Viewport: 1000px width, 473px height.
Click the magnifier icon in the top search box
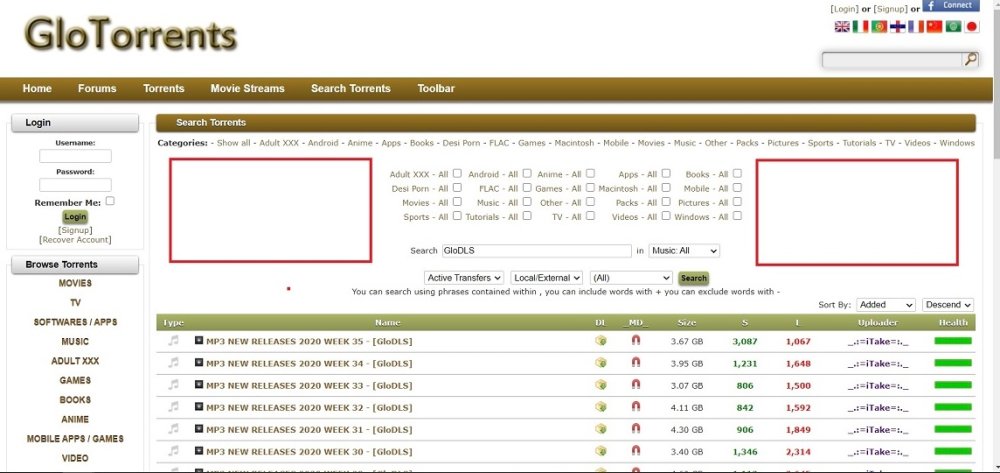pos(970,60)
